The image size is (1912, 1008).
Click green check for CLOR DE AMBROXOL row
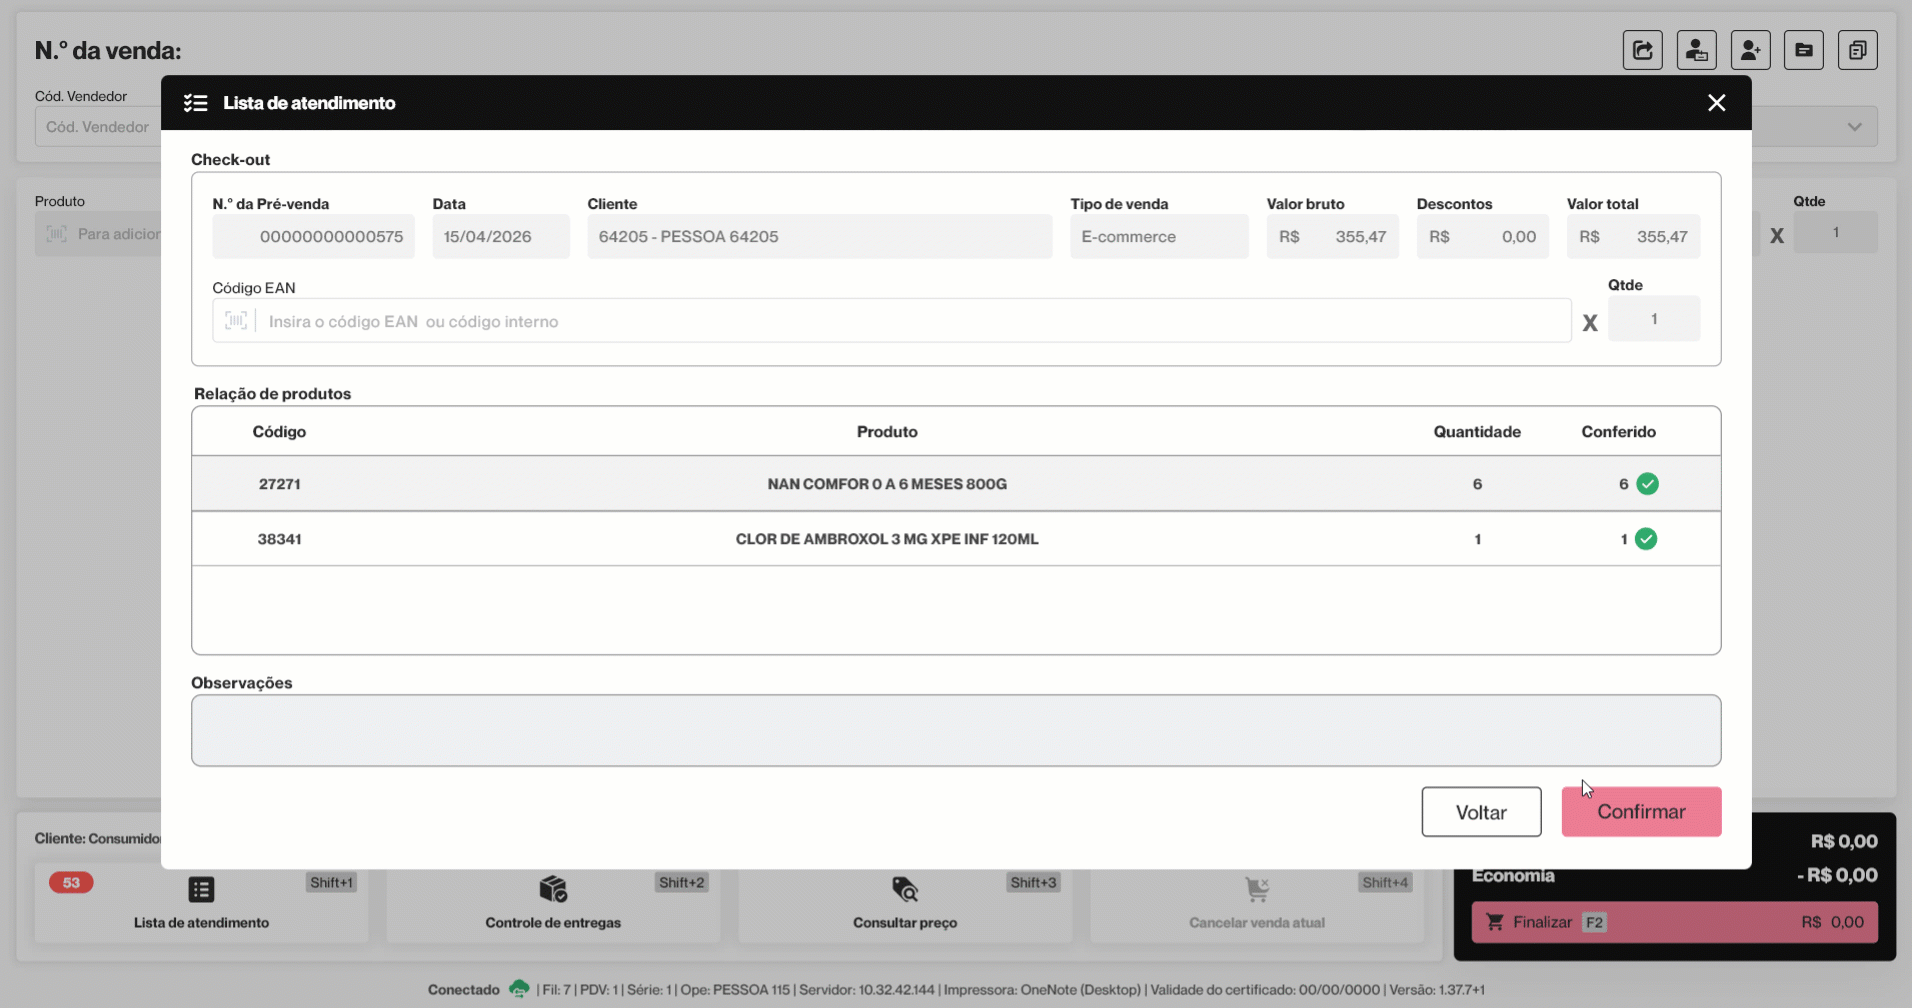(x=1646, y=539)
